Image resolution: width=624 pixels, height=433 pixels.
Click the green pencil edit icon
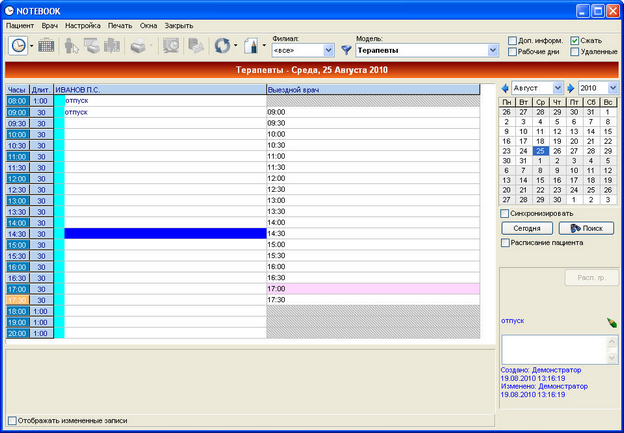point(612,323)
